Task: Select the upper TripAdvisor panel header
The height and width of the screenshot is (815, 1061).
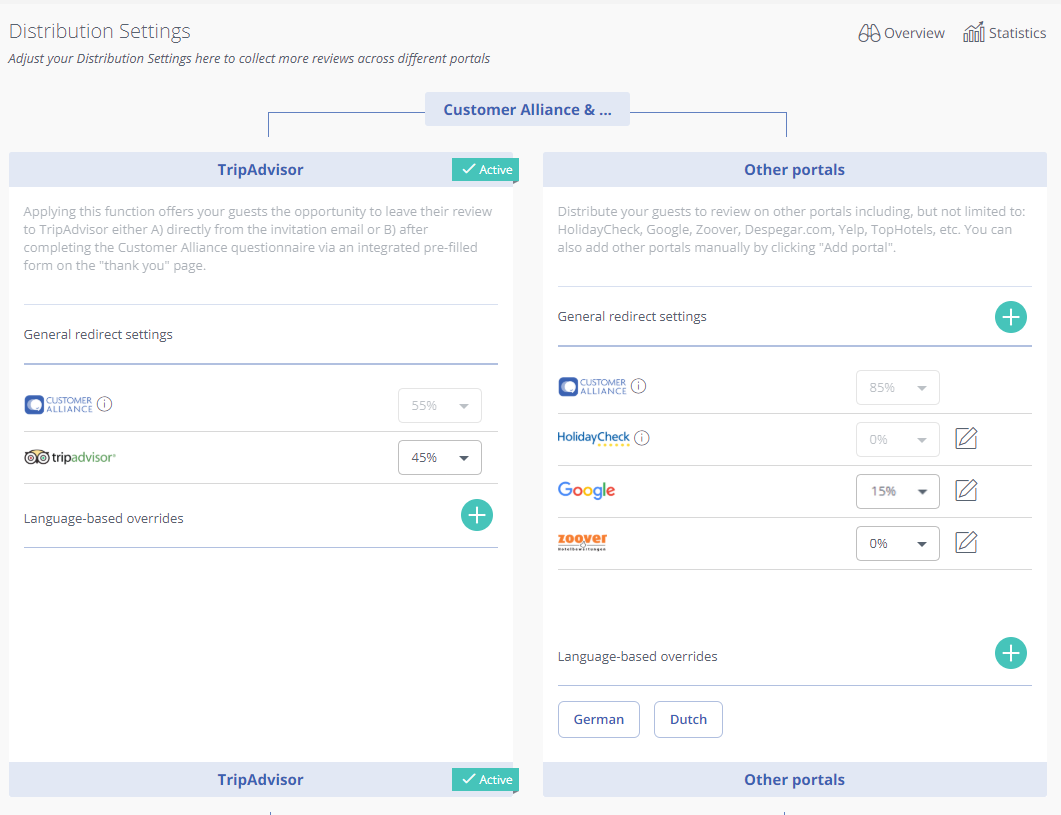Action: [x=261, y=170]
